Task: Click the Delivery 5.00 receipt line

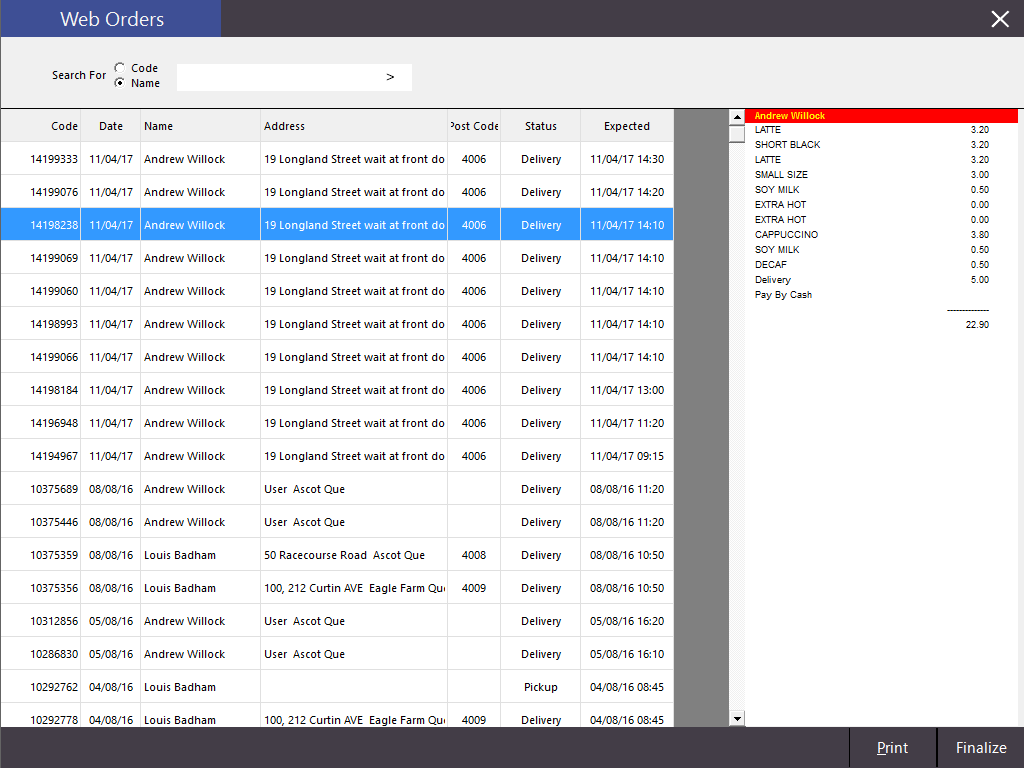Action: [872, 280]
